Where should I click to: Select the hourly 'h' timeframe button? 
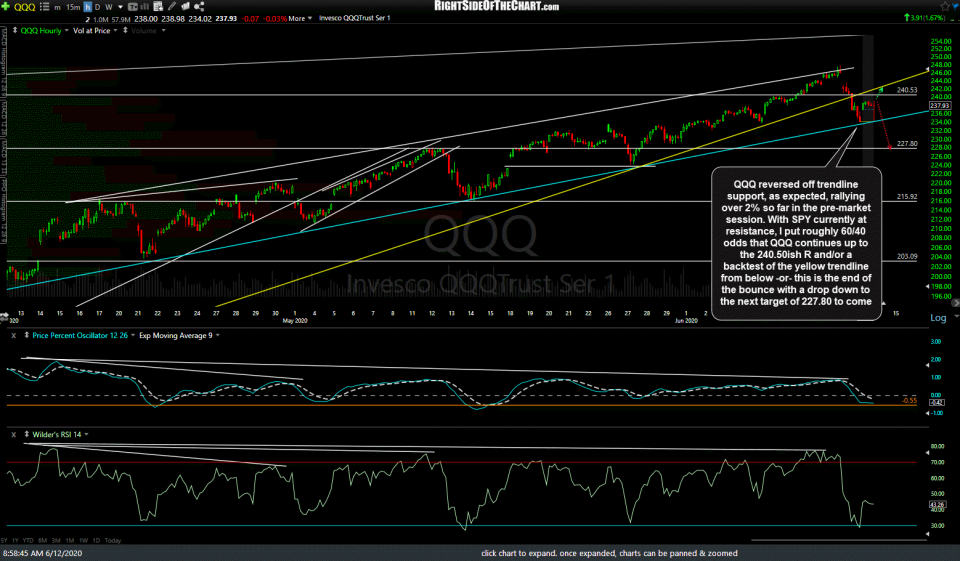coord(88,7)
